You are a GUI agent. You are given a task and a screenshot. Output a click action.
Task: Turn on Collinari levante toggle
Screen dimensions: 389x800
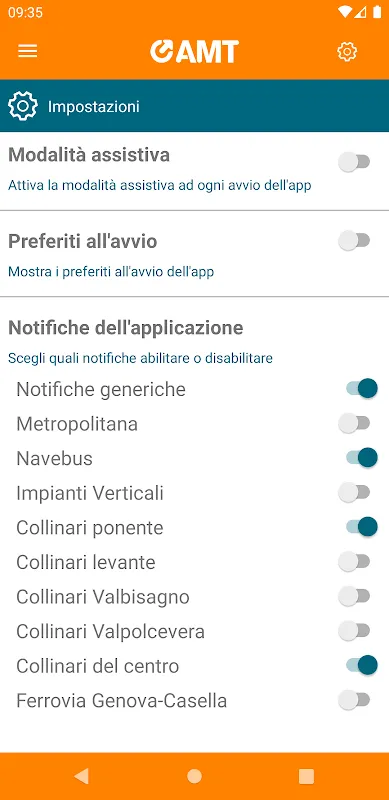point(354,562)
